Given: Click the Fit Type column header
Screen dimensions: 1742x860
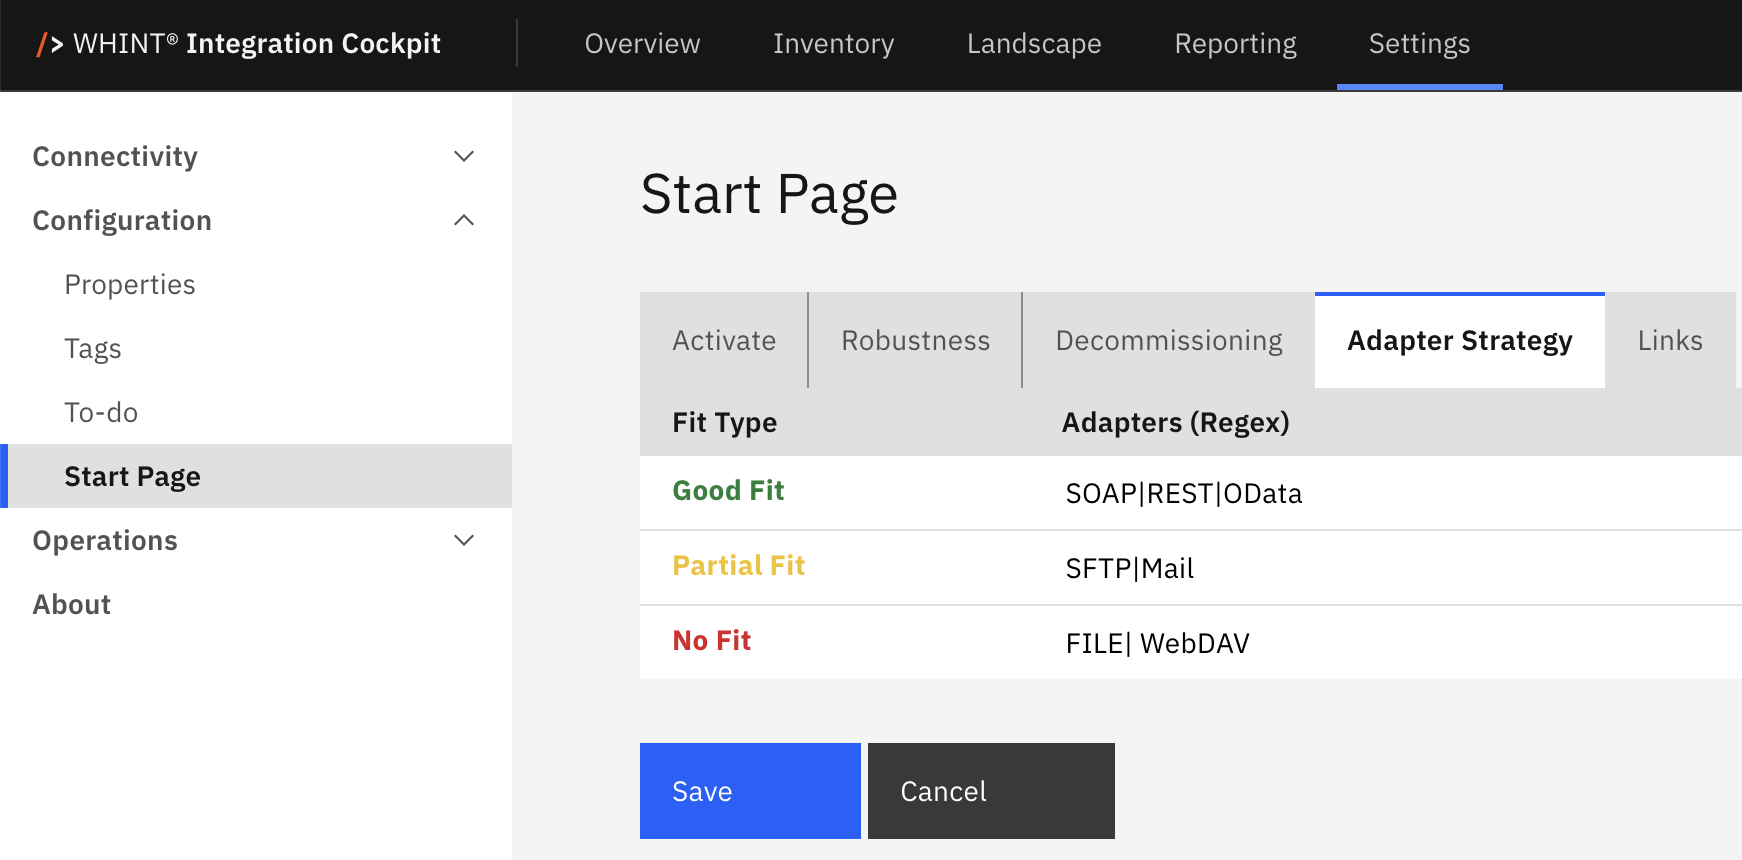Looking at the screenshot, I should point(725,422).
